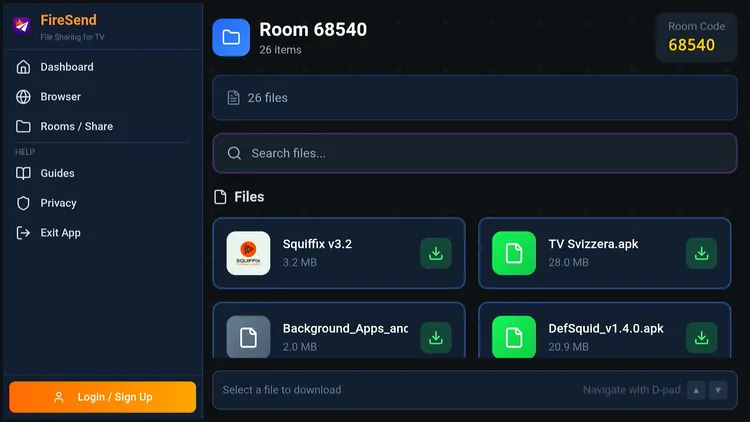This screenshot has width=750, height=422.
Task: Click the Room Code 68540 box
Action: (696, 37)
